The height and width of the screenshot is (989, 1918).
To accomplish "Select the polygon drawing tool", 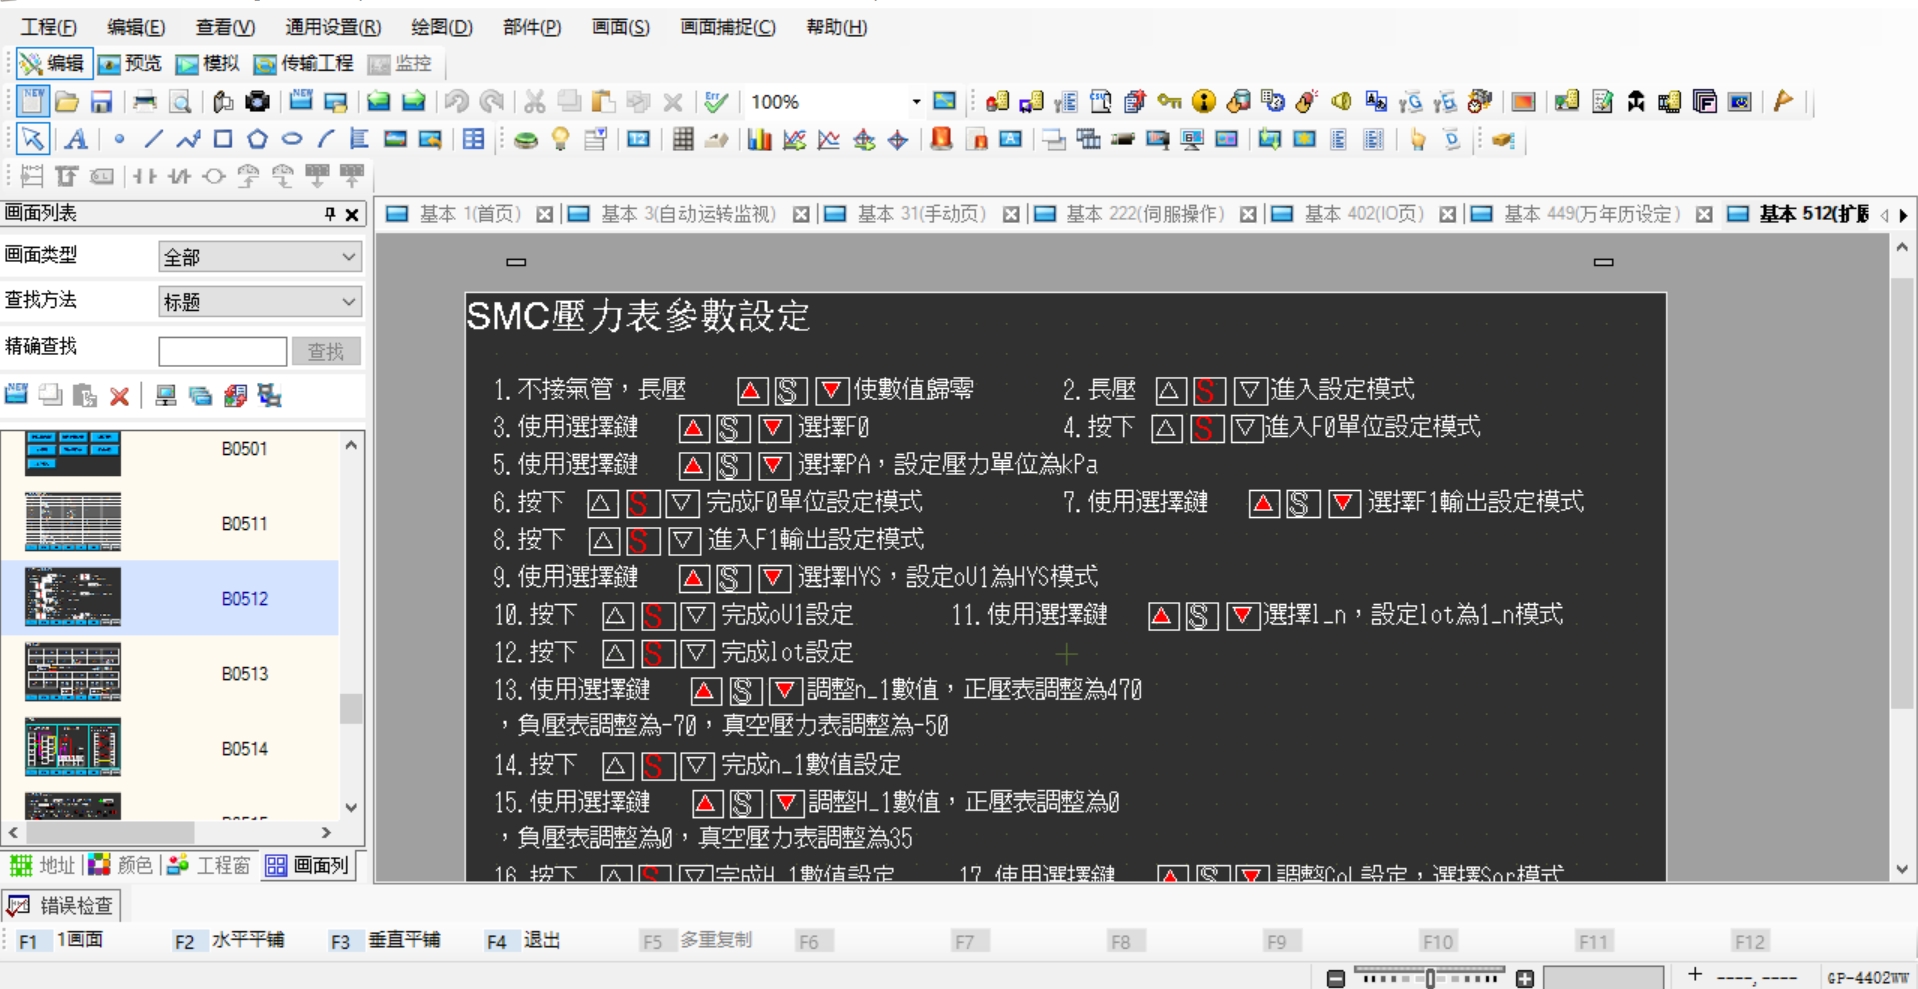I will [x=257, y=139].
